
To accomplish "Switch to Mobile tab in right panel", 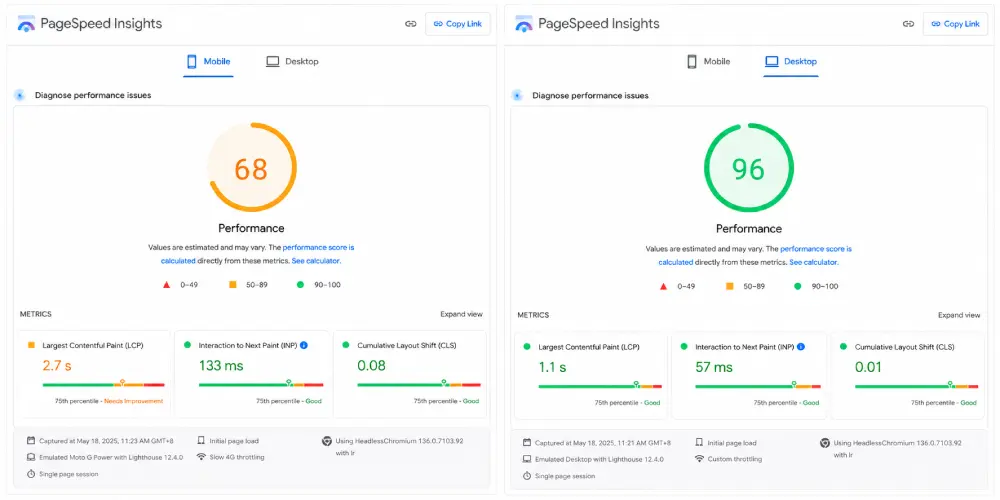I will pyautogui.click(x=708, y=62).
